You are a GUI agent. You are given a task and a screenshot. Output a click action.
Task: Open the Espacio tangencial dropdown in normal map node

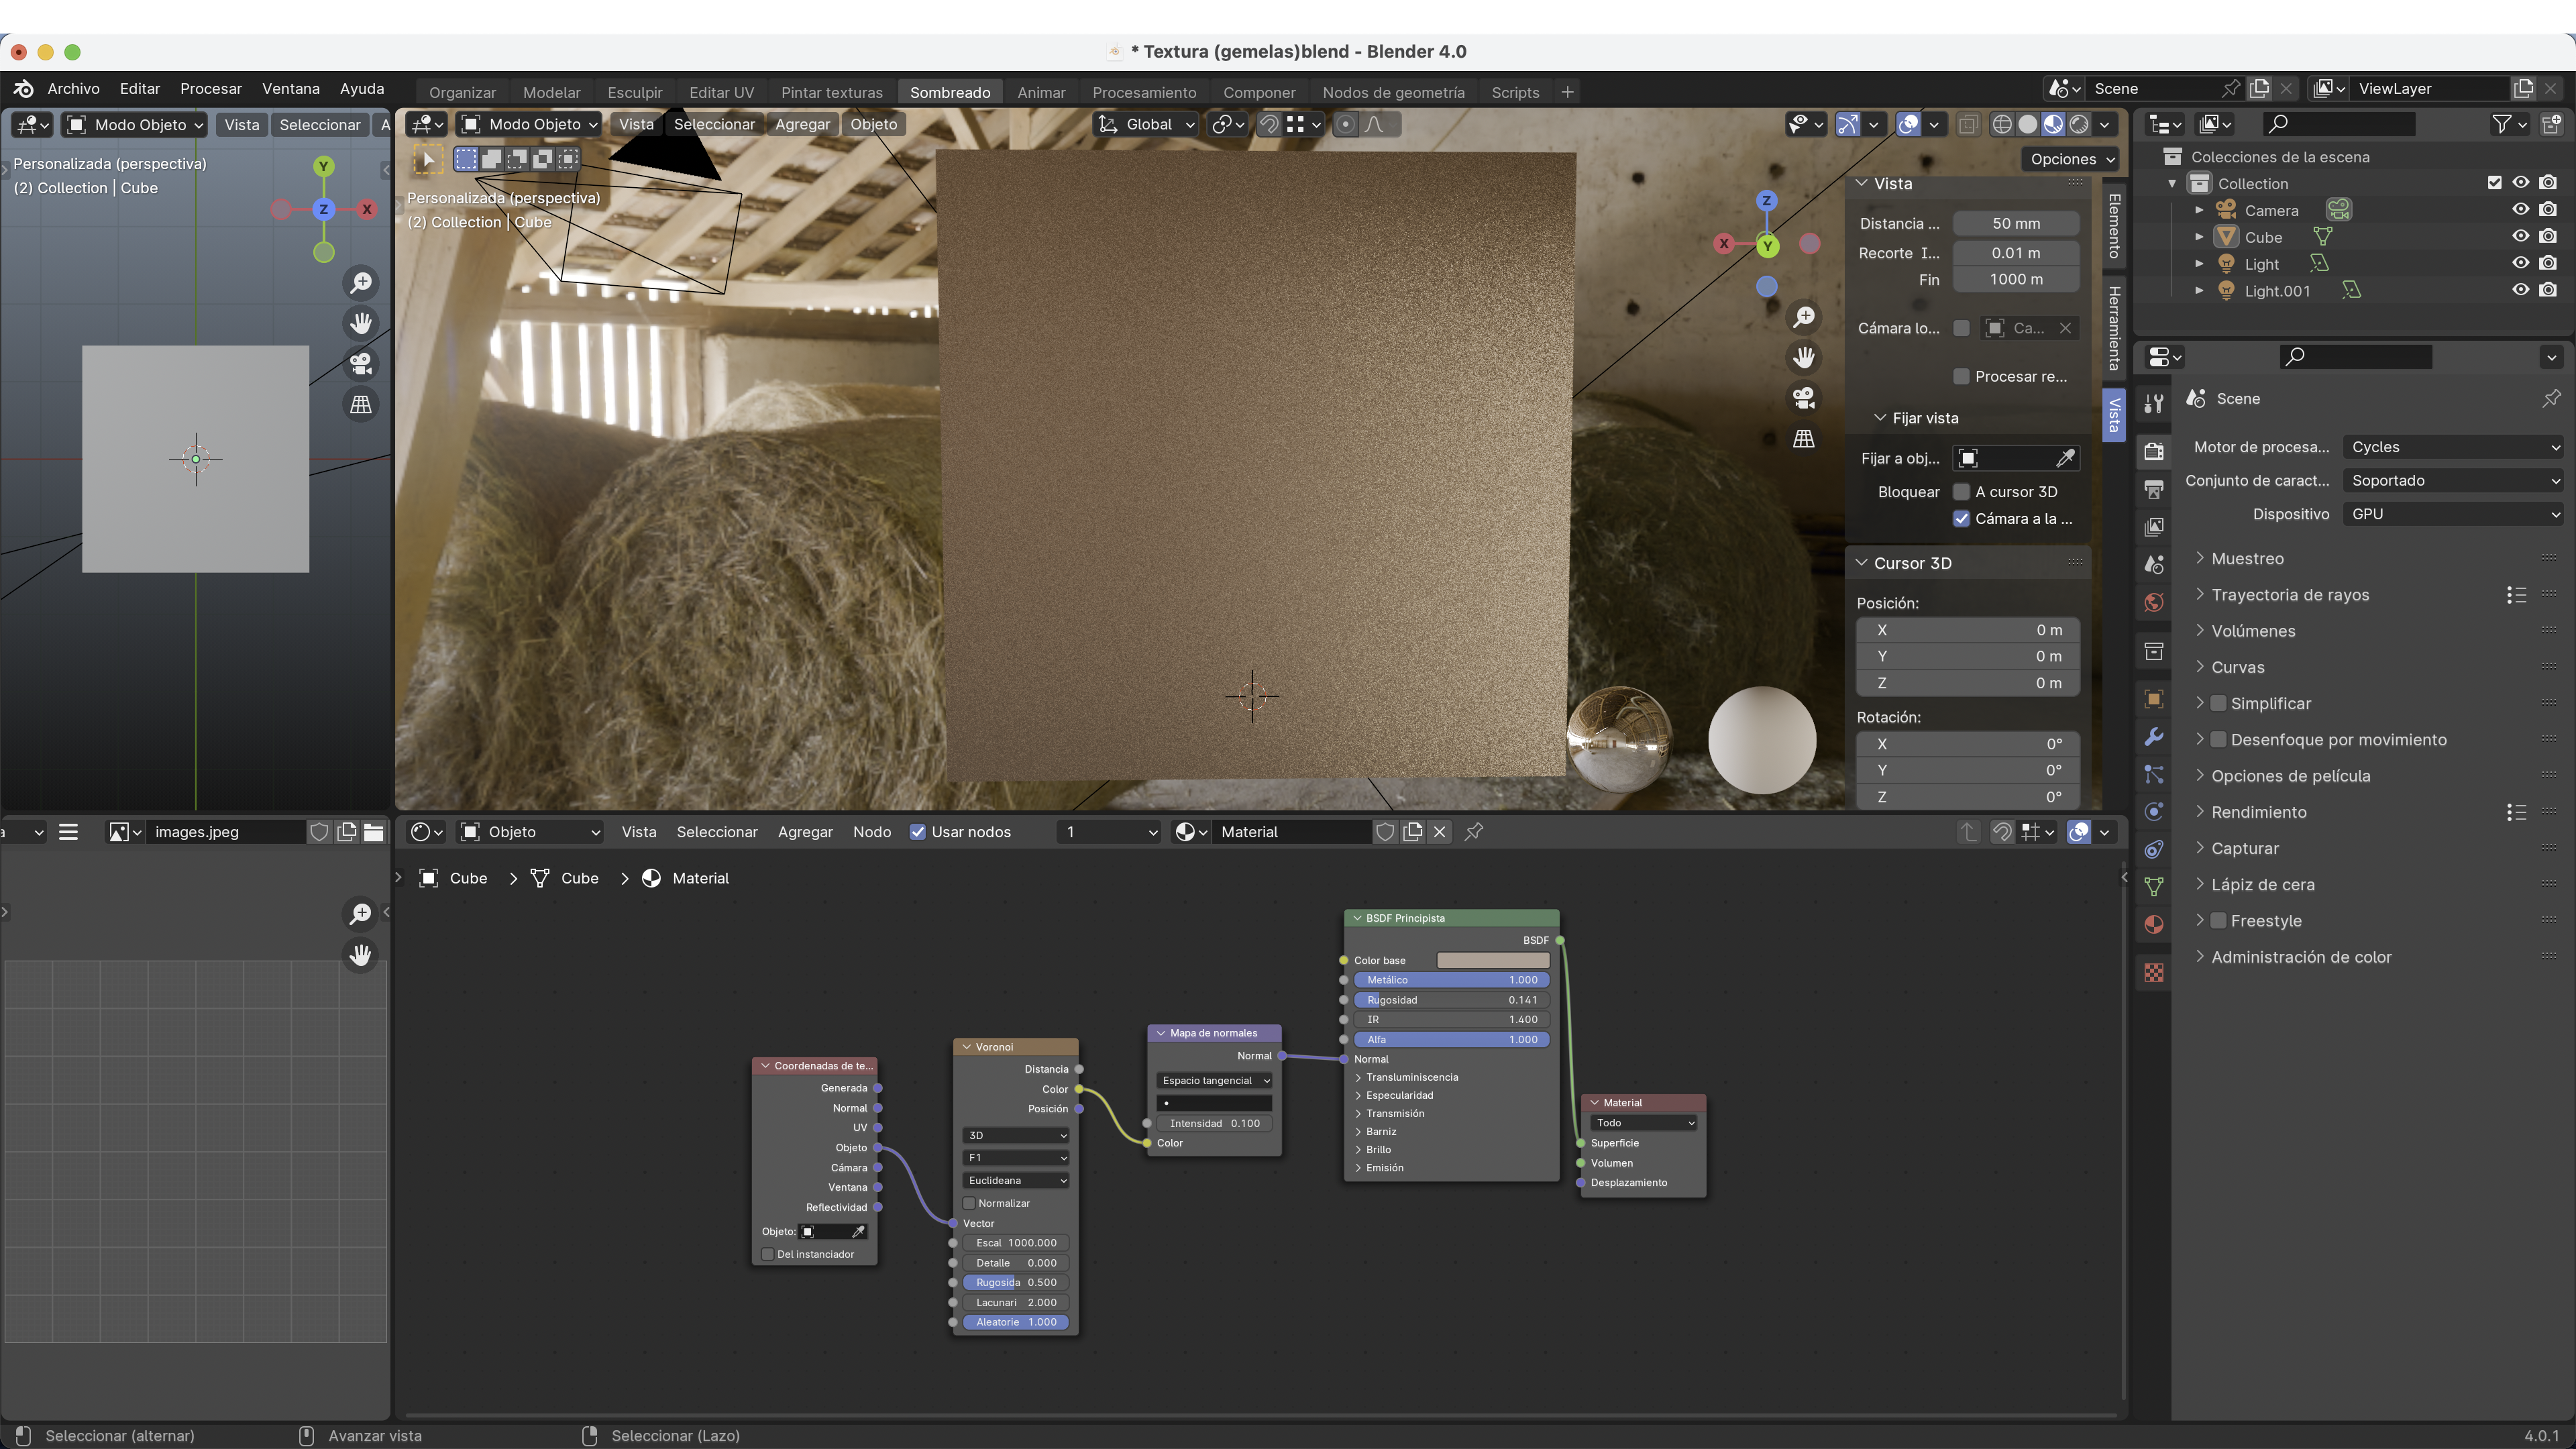pyautogui.click(x=1214, y=1080)
